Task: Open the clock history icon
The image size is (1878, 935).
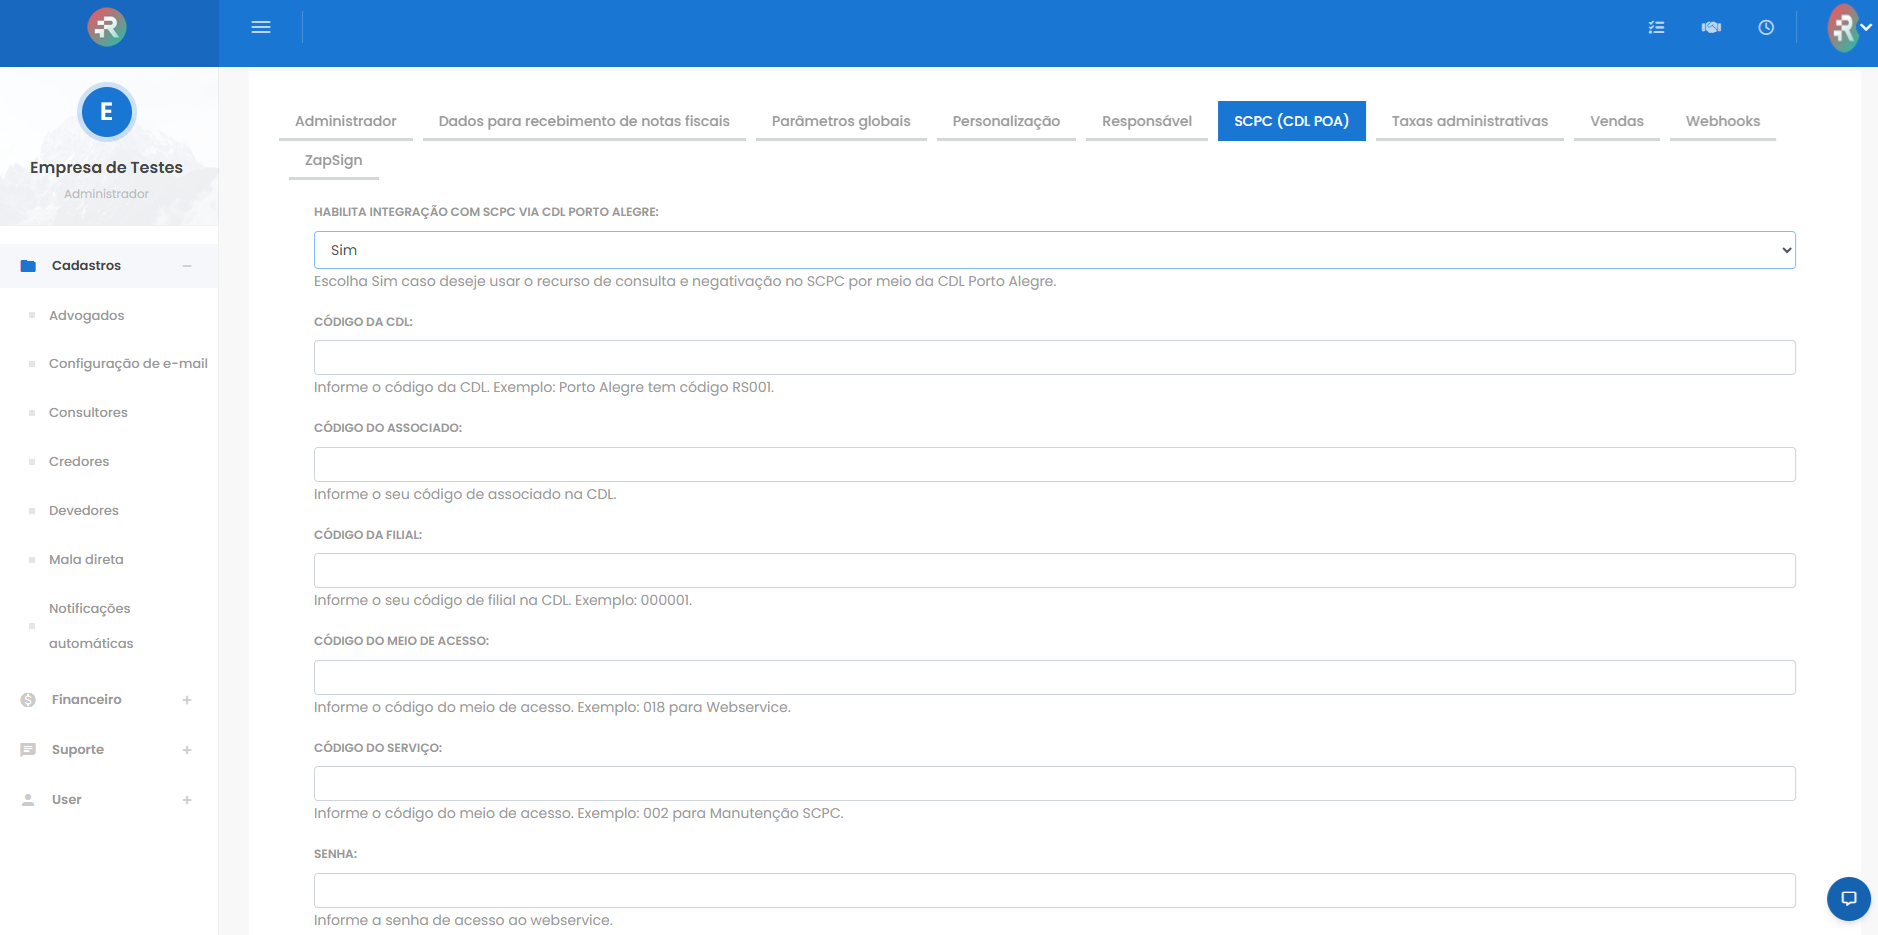Action: tap(1766, 27)
